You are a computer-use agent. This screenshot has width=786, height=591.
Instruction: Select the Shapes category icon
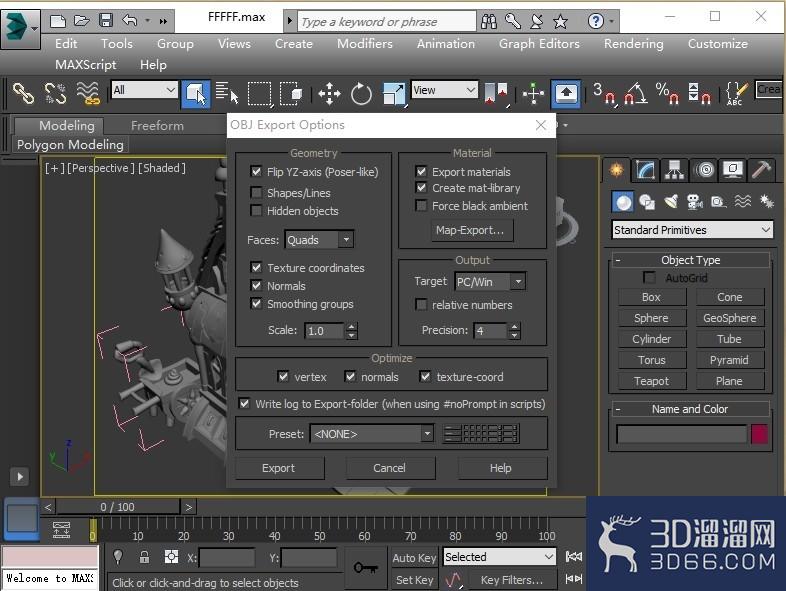click(647, 202)
